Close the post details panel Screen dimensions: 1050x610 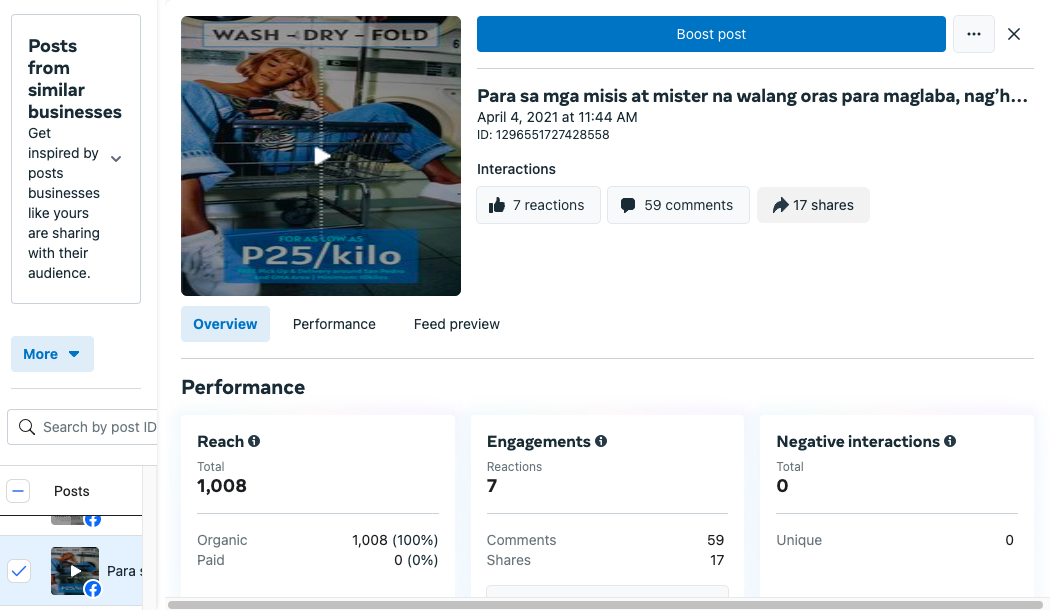1014,34
